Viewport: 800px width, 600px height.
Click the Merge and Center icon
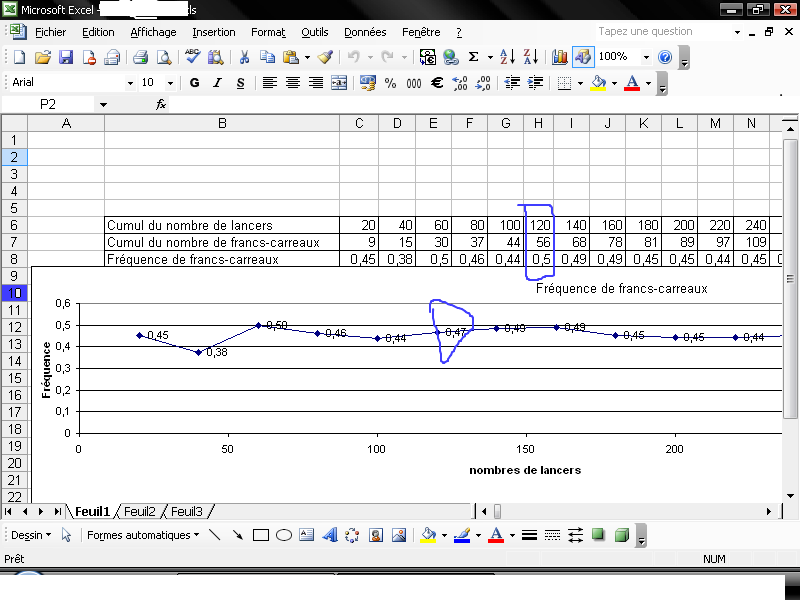(339, 83)
